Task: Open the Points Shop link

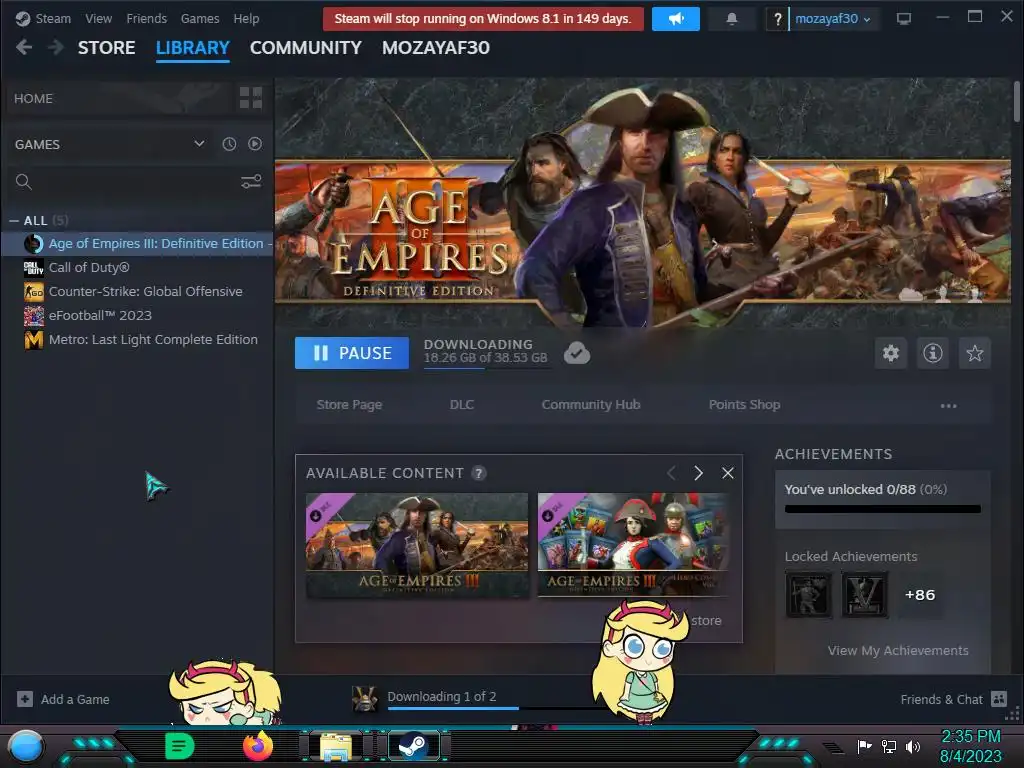Action: [744, 405]
